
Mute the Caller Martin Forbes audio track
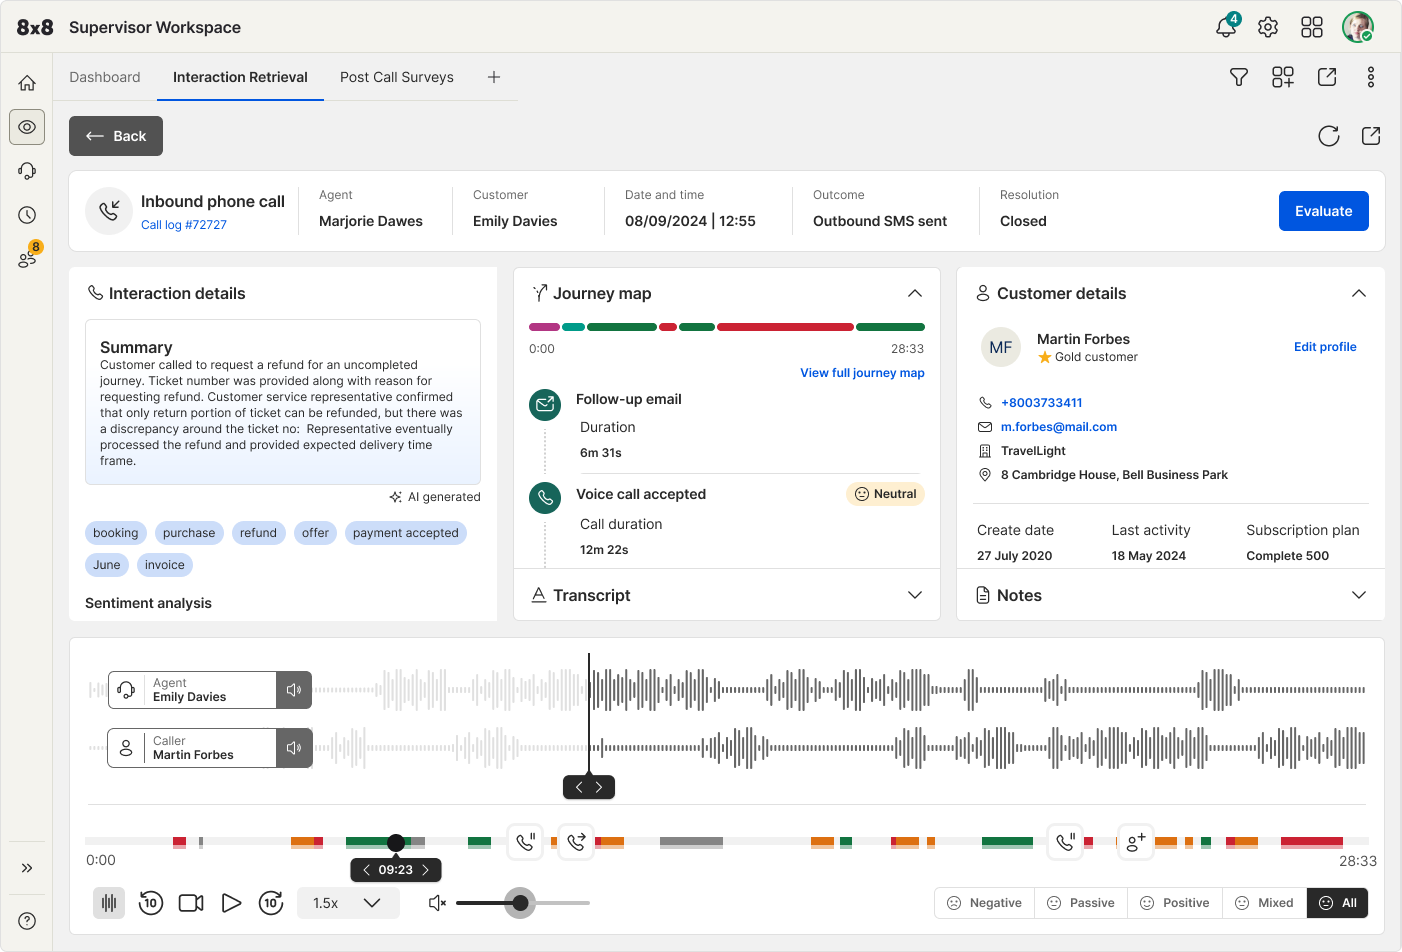[x=294, y=748]
